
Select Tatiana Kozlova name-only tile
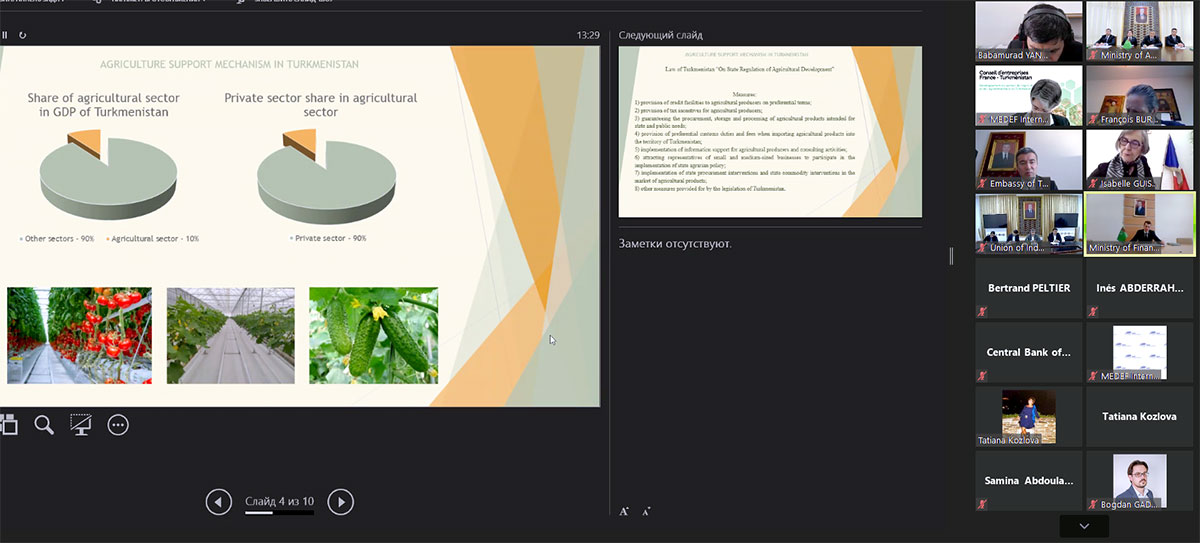pyautogui.click(x=1139, y=416)
